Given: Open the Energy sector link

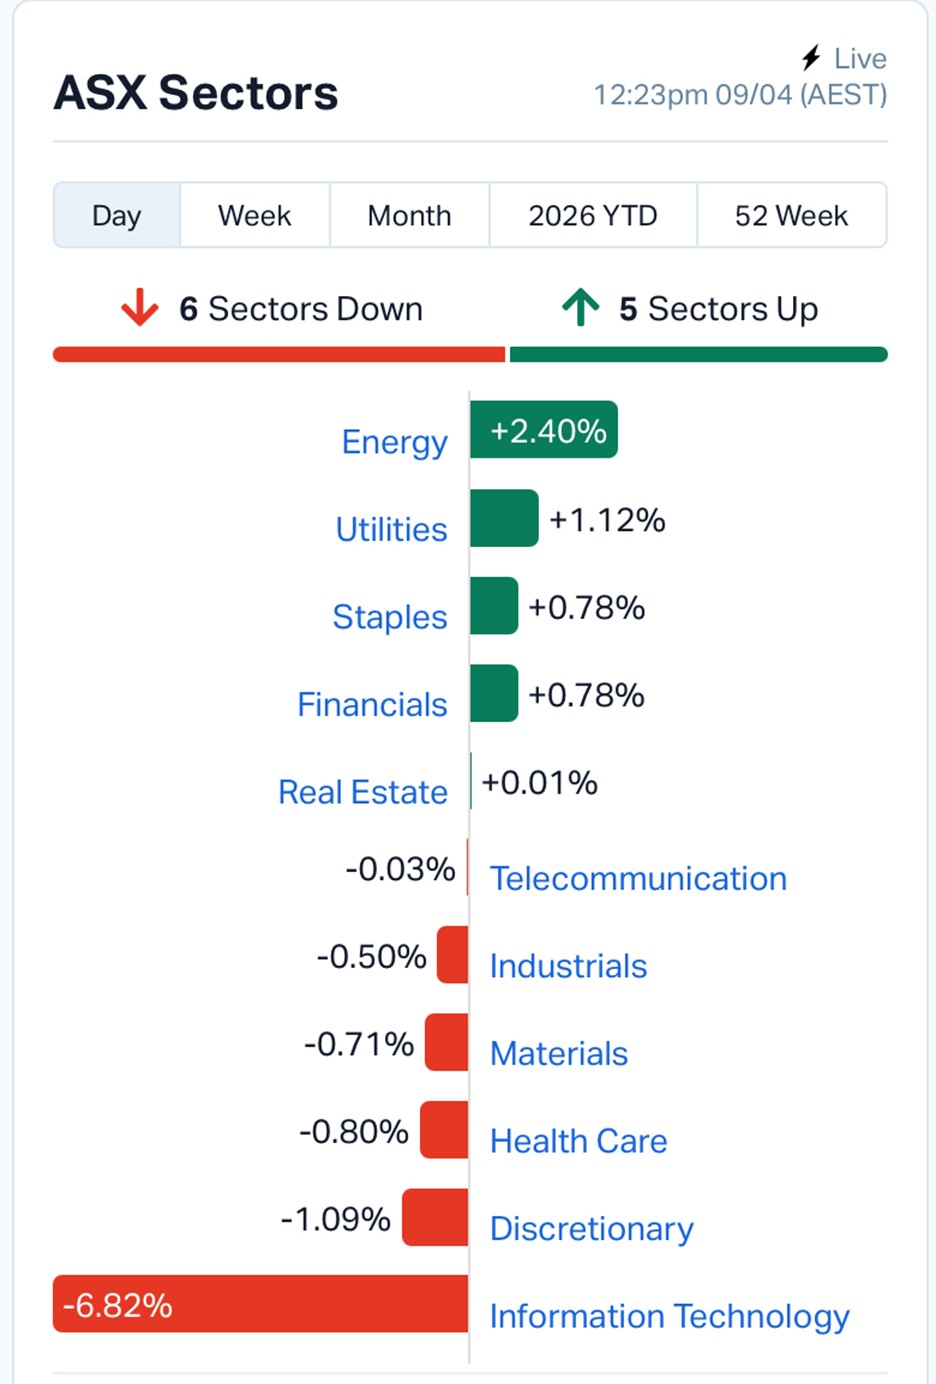Looking at the screenshot, I should tap(394, 442).
